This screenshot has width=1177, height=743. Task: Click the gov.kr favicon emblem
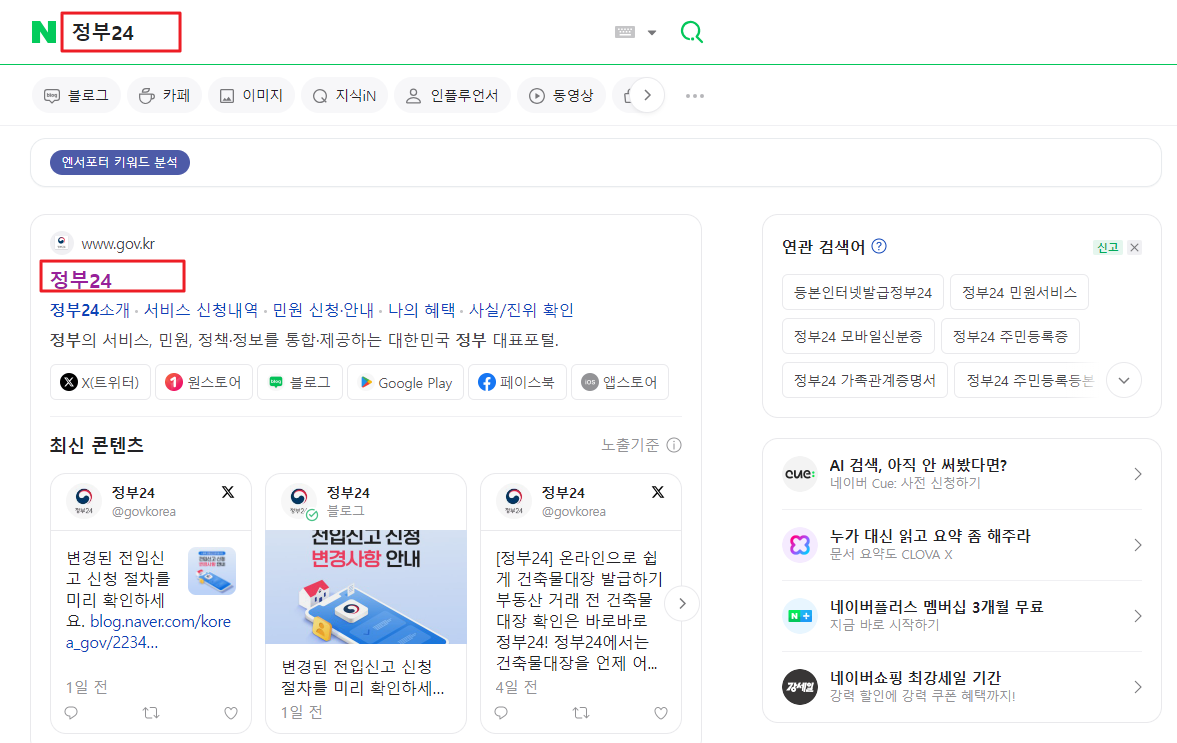62,242
